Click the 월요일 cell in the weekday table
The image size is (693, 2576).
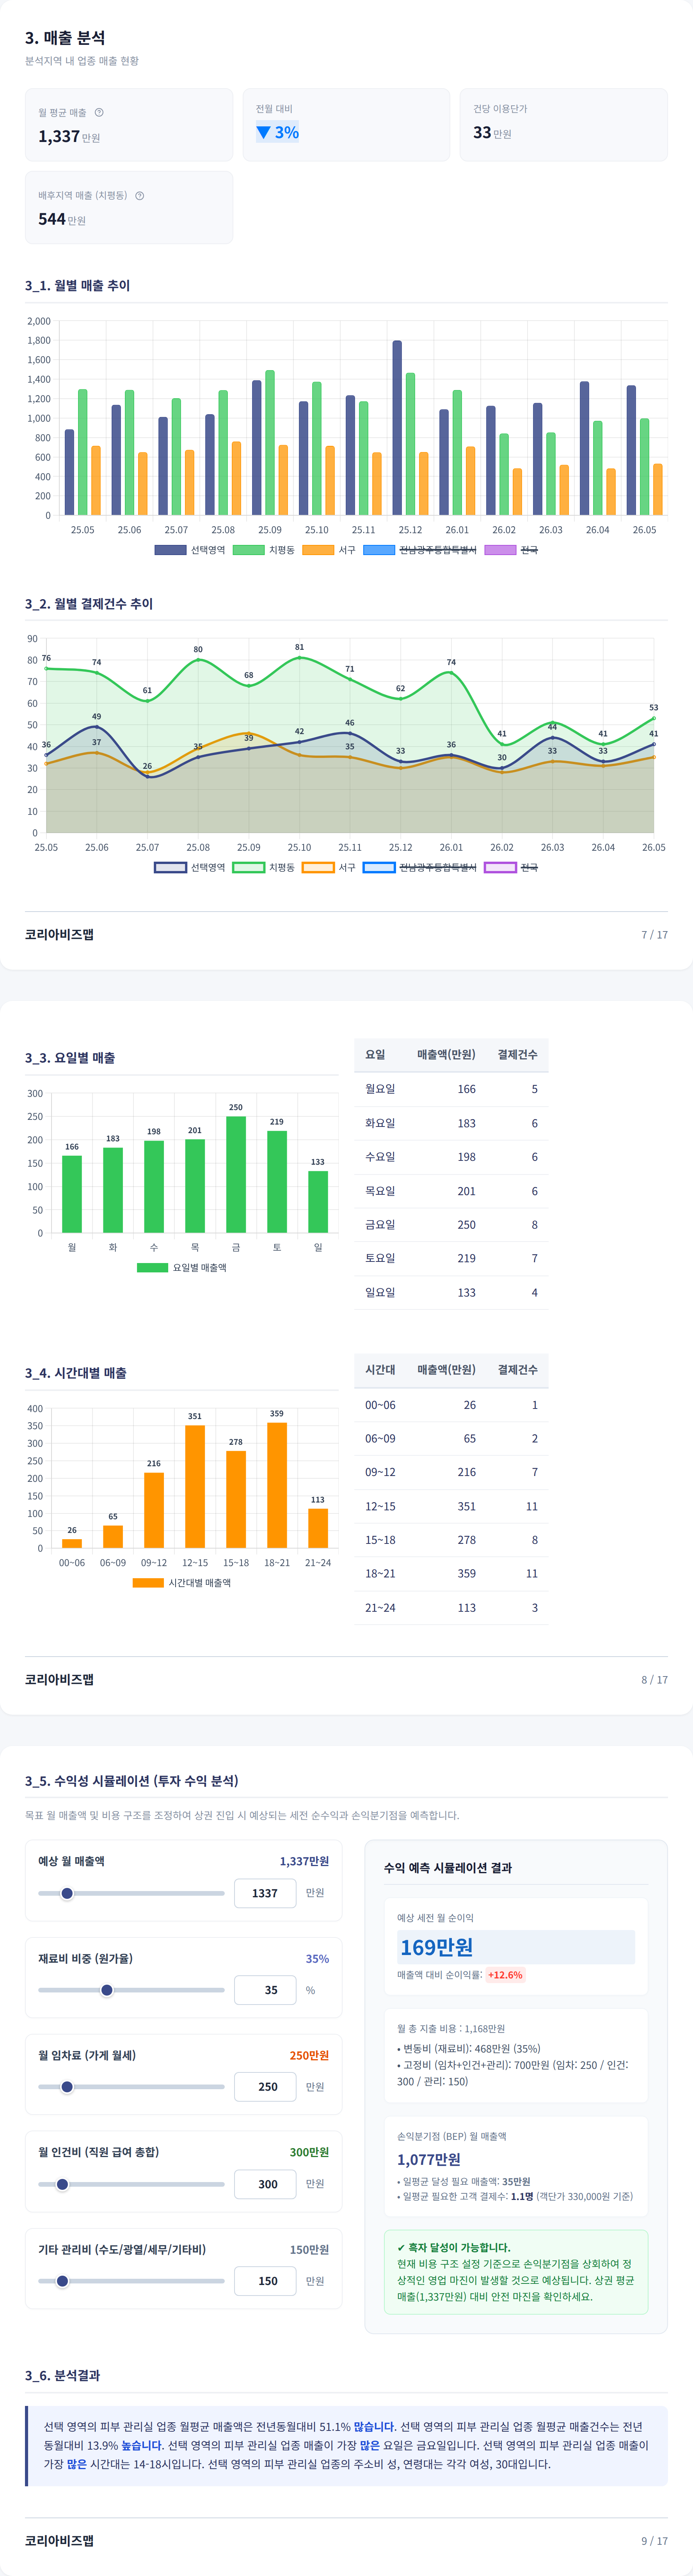380,1089
